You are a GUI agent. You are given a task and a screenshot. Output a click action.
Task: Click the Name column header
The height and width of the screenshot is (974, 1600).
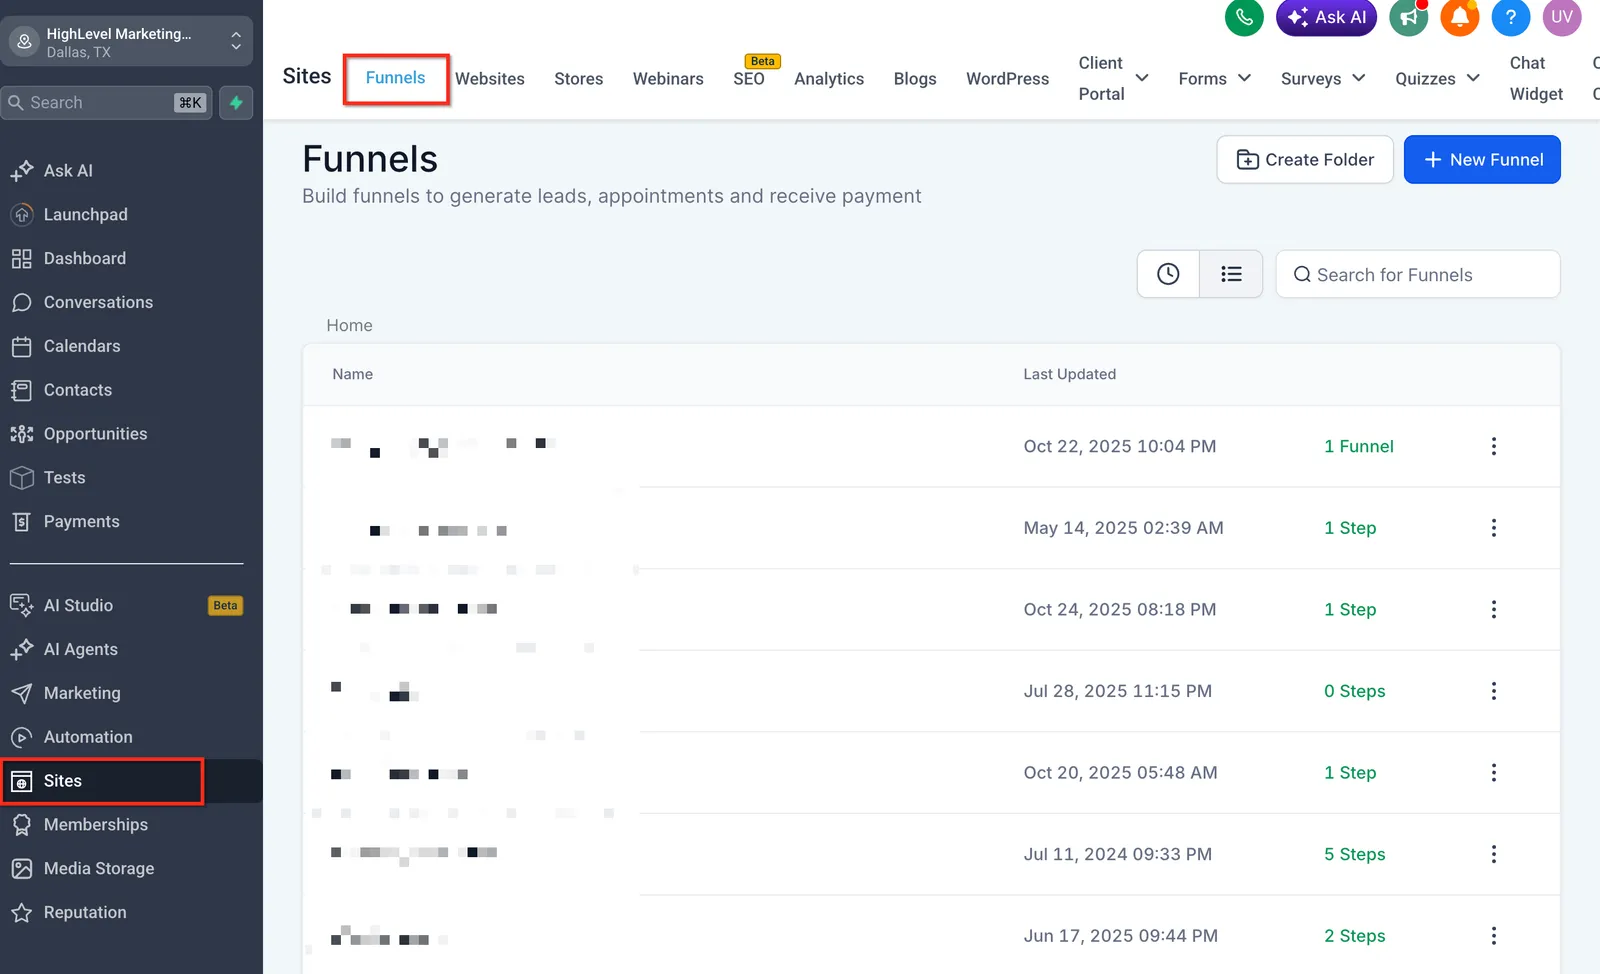click(x=353, y=374)
